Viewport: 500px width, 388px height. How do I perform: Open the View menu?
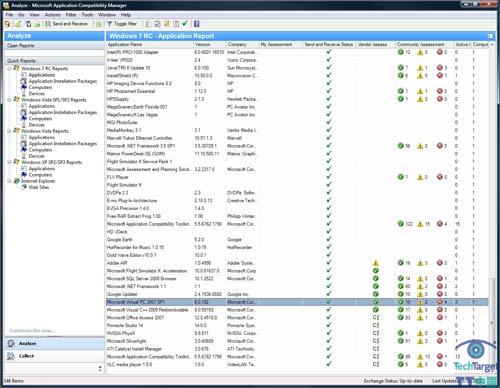pos(34,15)
